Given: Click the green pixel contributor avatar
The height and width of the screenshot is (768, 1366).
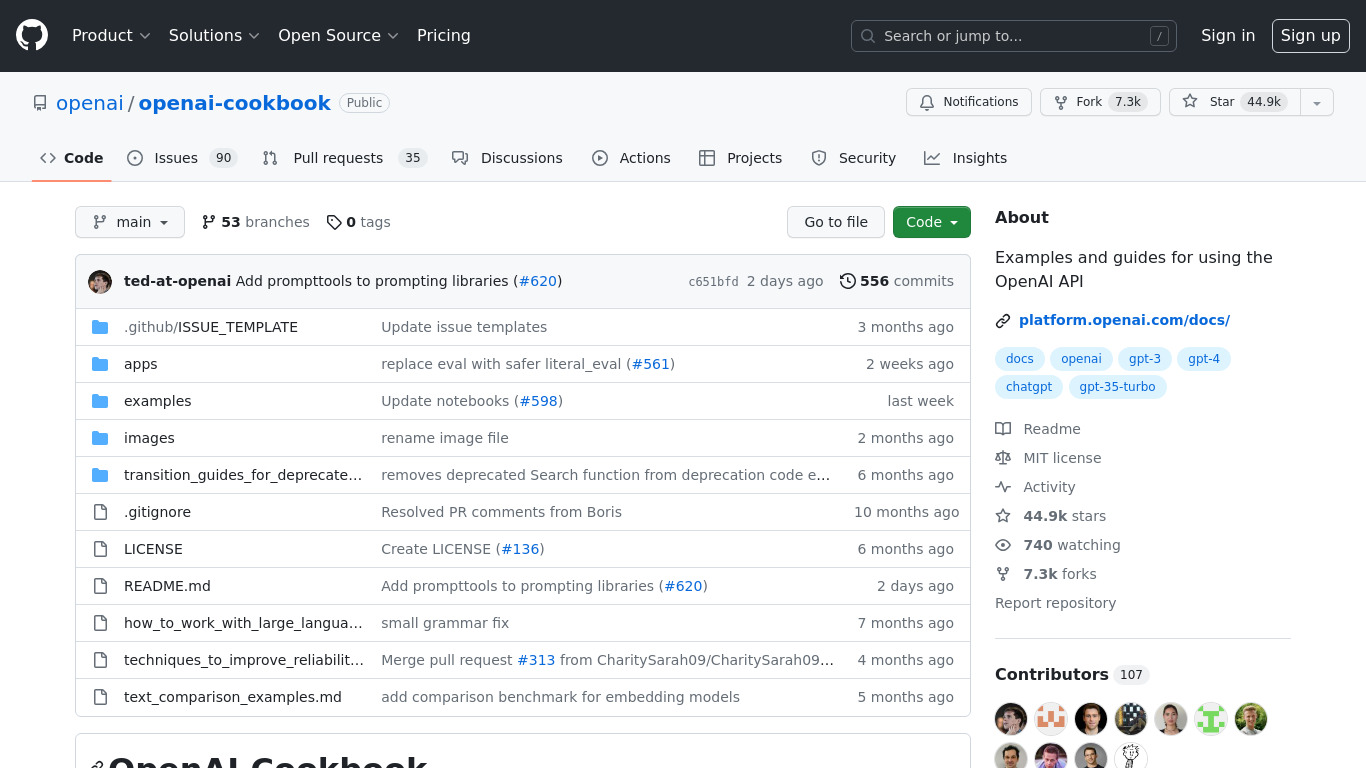Looking at the screenshot, I should point(1211,719).
